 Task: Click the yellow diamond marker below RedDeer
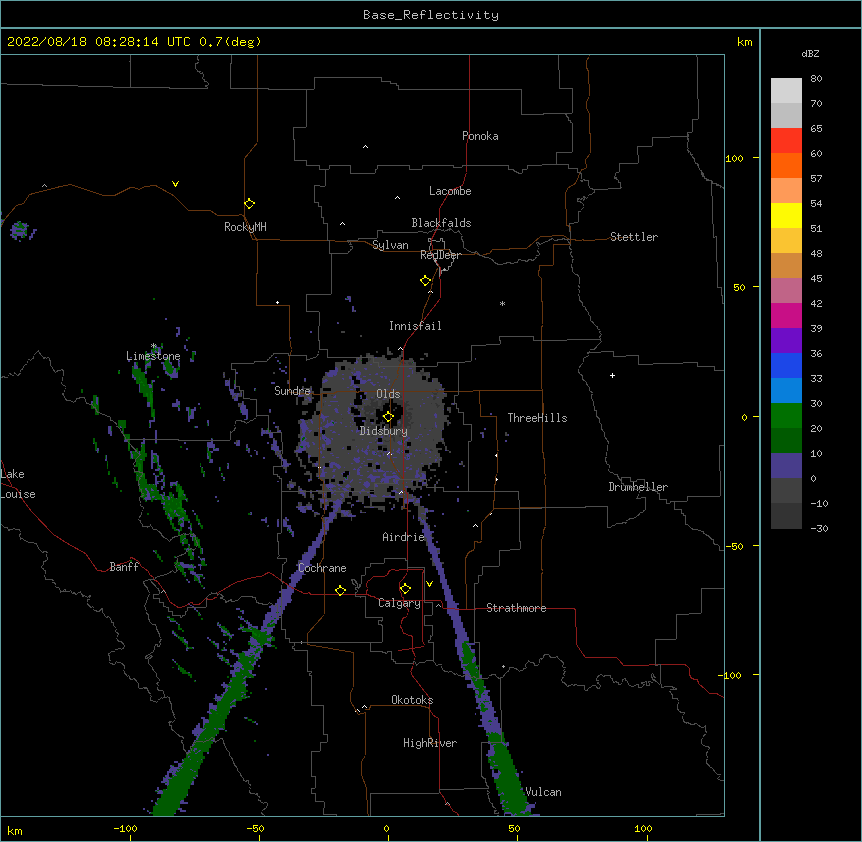[x=426, y=281]
